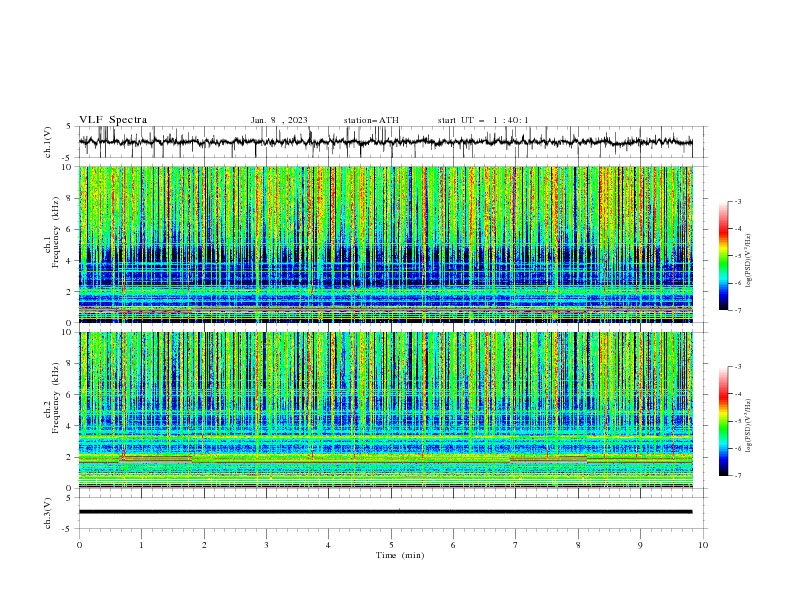
Task: Click time axis tick label "3"
Action: click(x=266, y=545)
